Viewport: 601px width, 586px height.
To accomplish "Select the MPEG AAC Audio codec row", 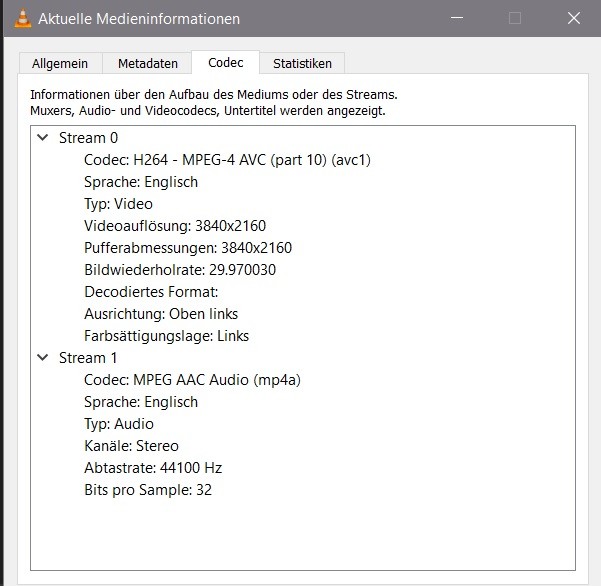I will point(192,380).
